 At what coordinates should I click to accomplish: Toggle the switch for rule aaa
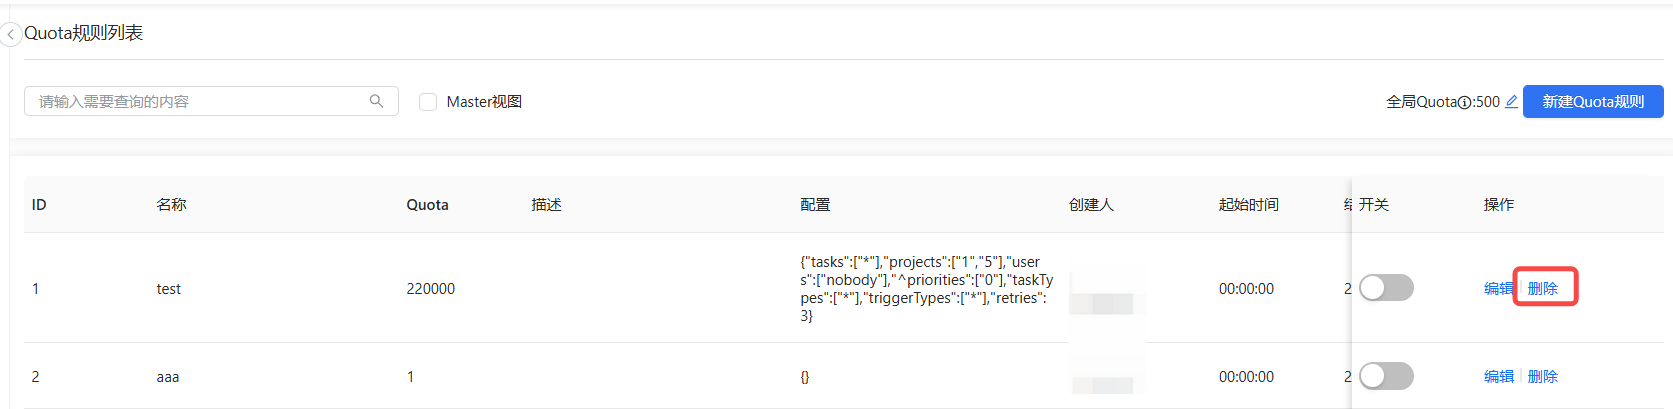click(1386, 376)
